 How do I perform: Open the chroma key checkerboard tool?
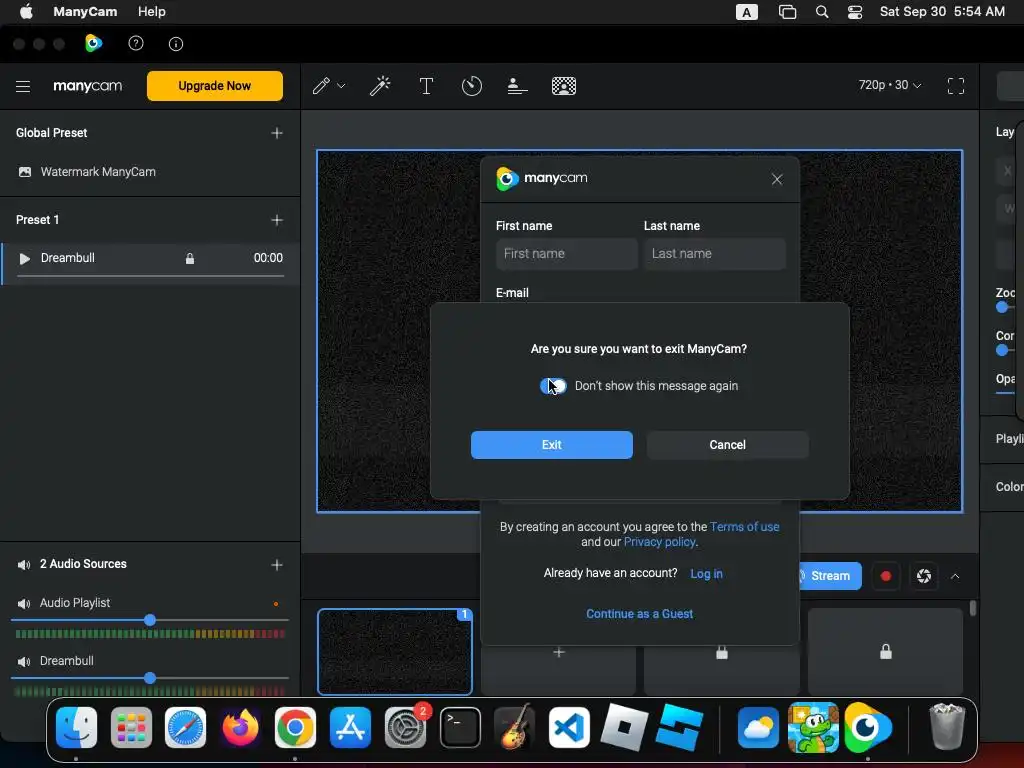[564, 86]
